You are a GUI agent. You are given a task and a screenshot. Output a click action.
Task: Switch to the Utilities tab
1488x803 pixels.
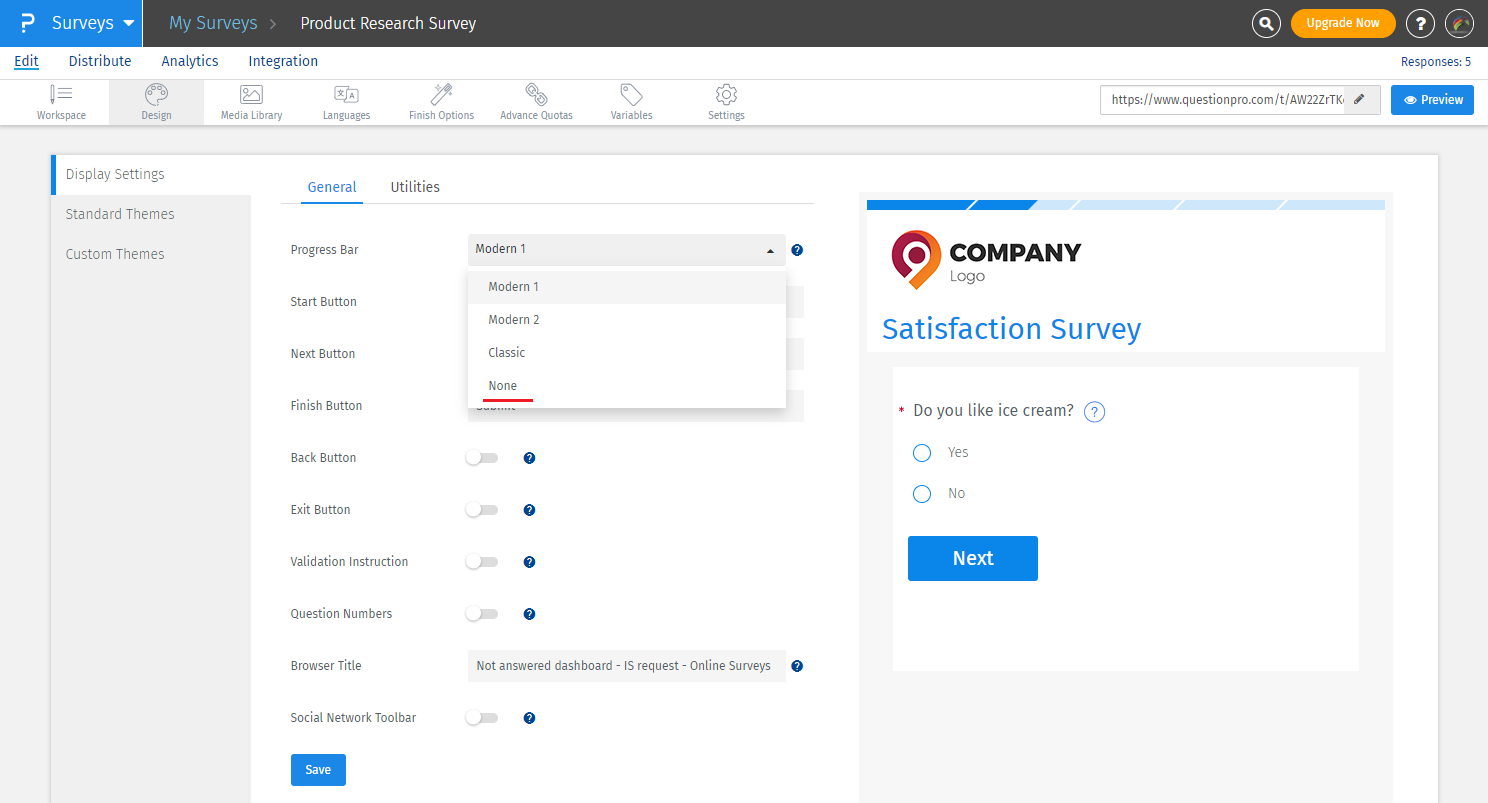[415, 187]
